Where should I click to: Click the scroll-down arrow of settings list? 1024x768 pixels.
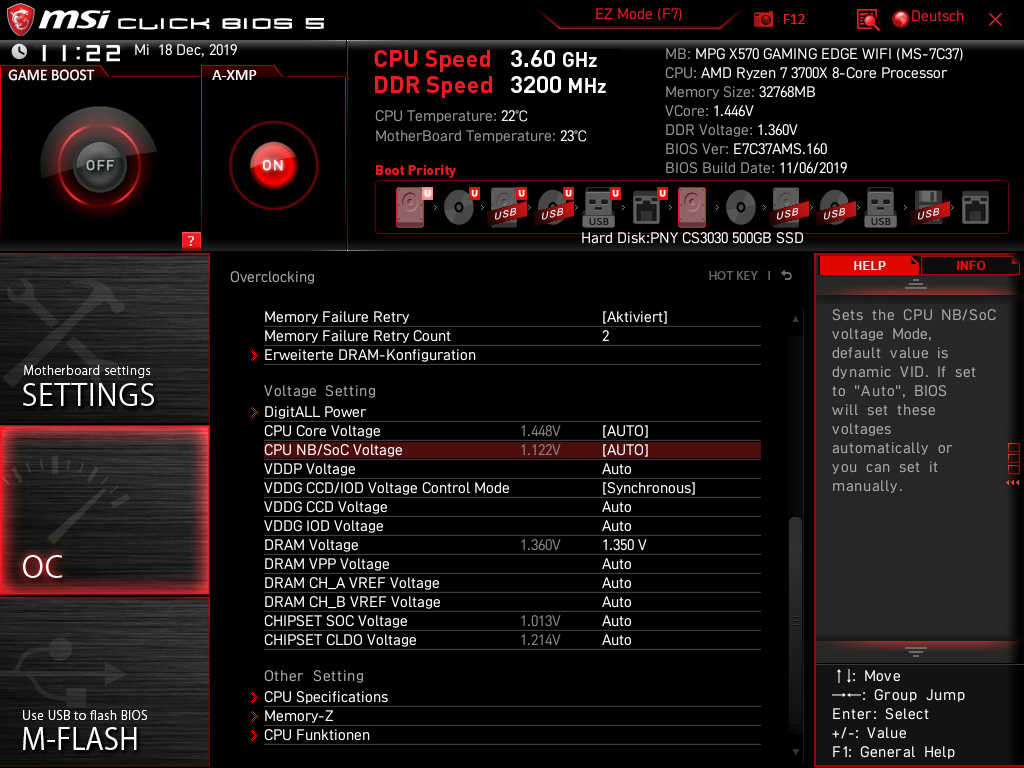point(795,752)
